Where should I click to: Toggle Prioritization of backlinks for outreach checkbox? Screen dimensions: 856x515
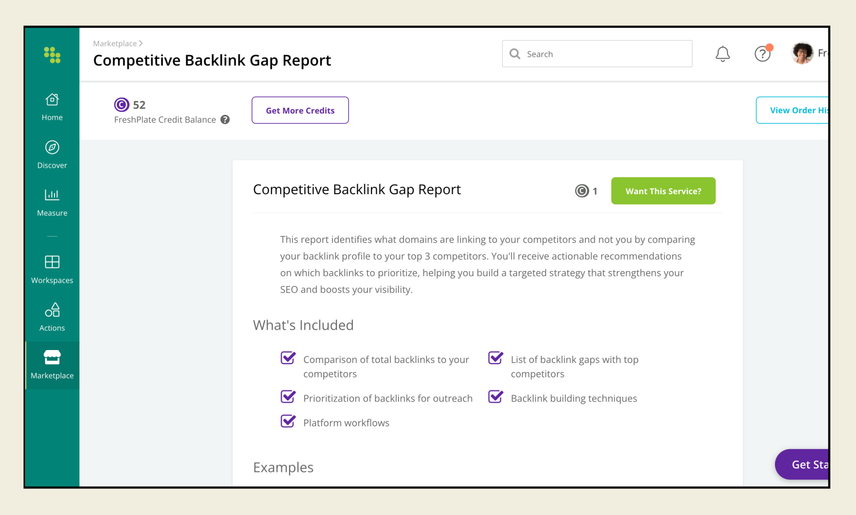(288, 397)
